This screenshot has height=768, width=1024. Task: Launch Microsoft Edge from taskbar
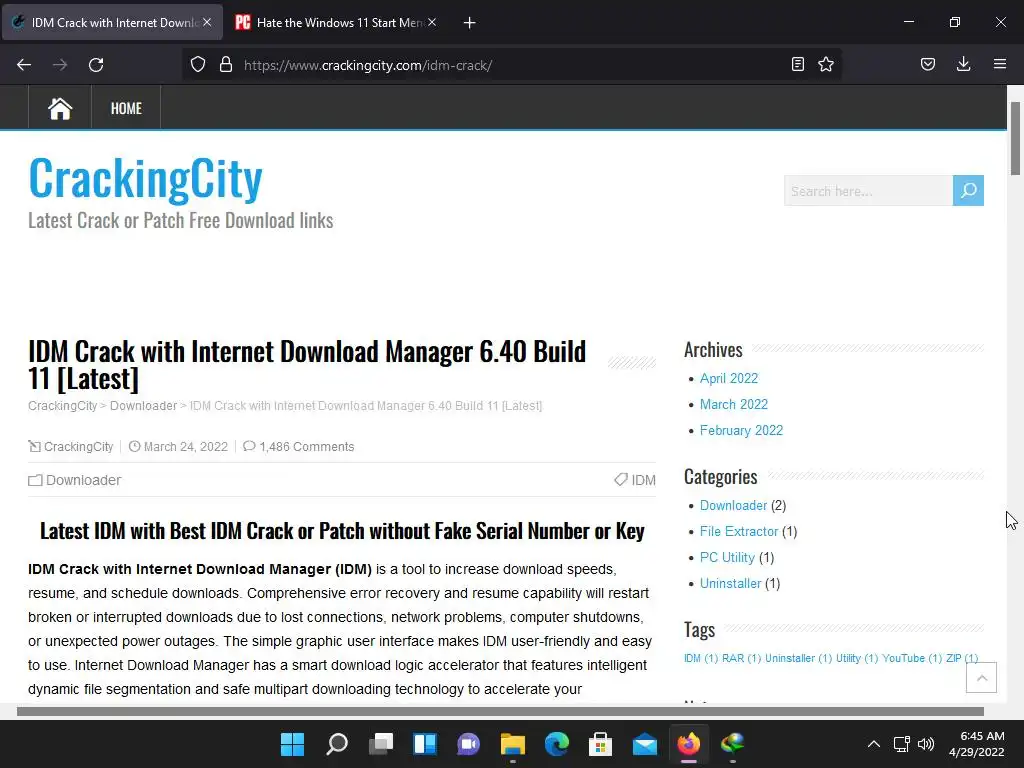pyautogui.click(x=556, y=744)
